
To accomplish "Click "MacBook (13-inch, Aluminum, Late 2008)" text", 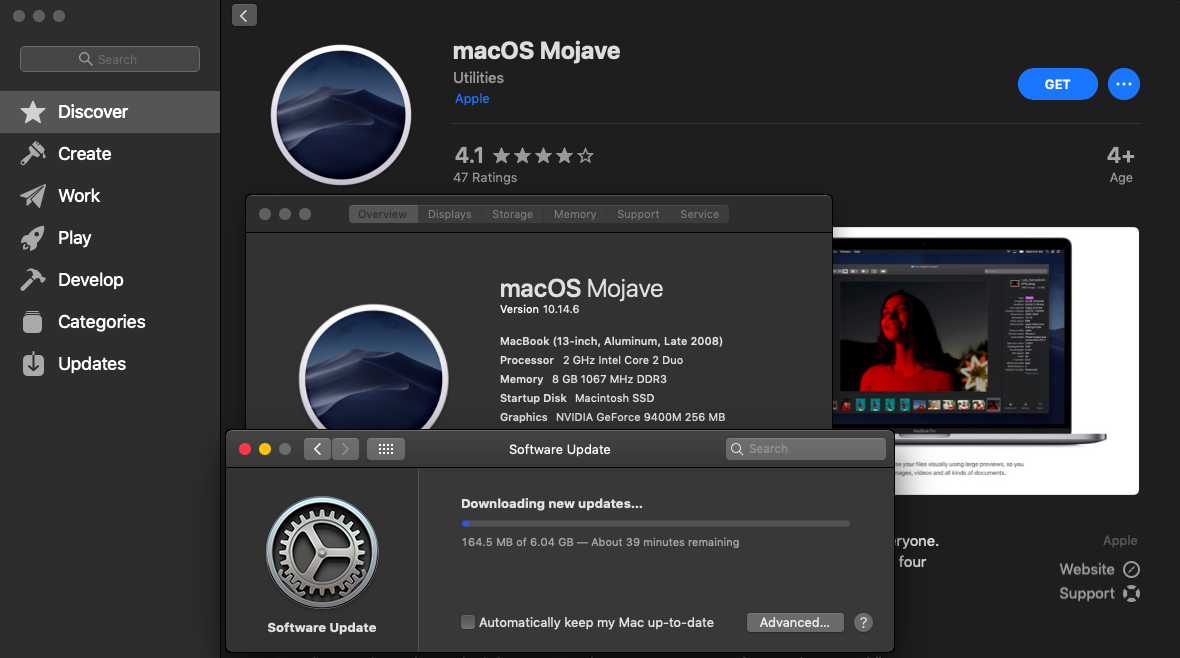I will point(611,341).
